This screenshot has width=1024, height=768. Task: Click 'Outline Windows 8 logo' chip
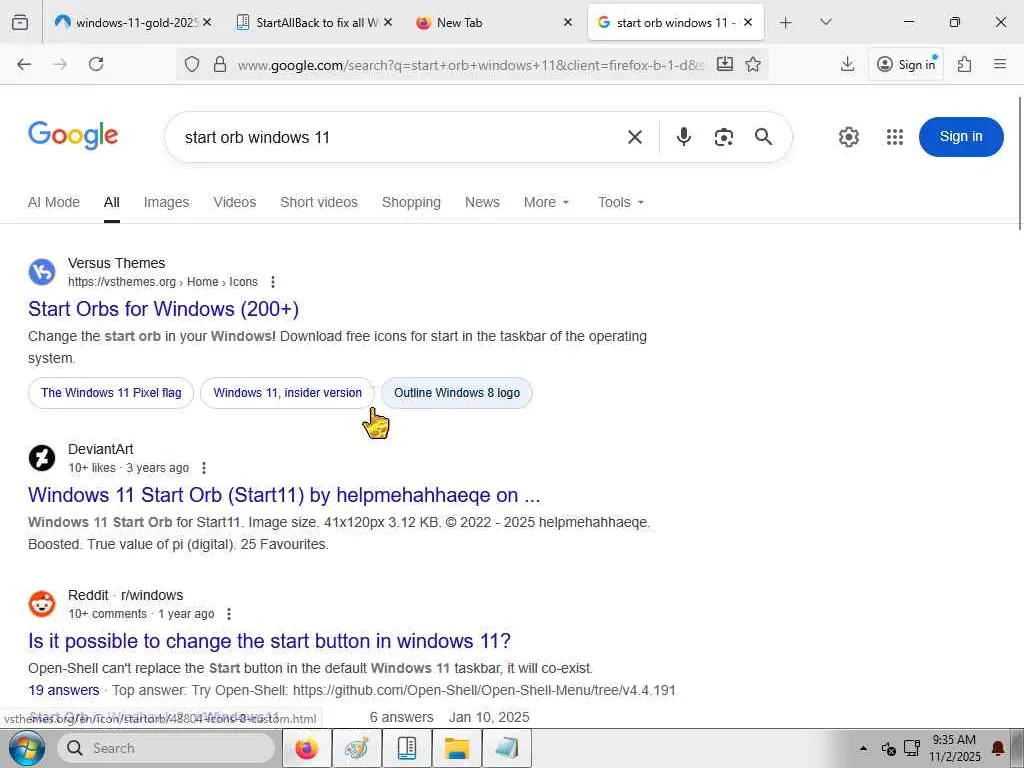pos(457,393)
